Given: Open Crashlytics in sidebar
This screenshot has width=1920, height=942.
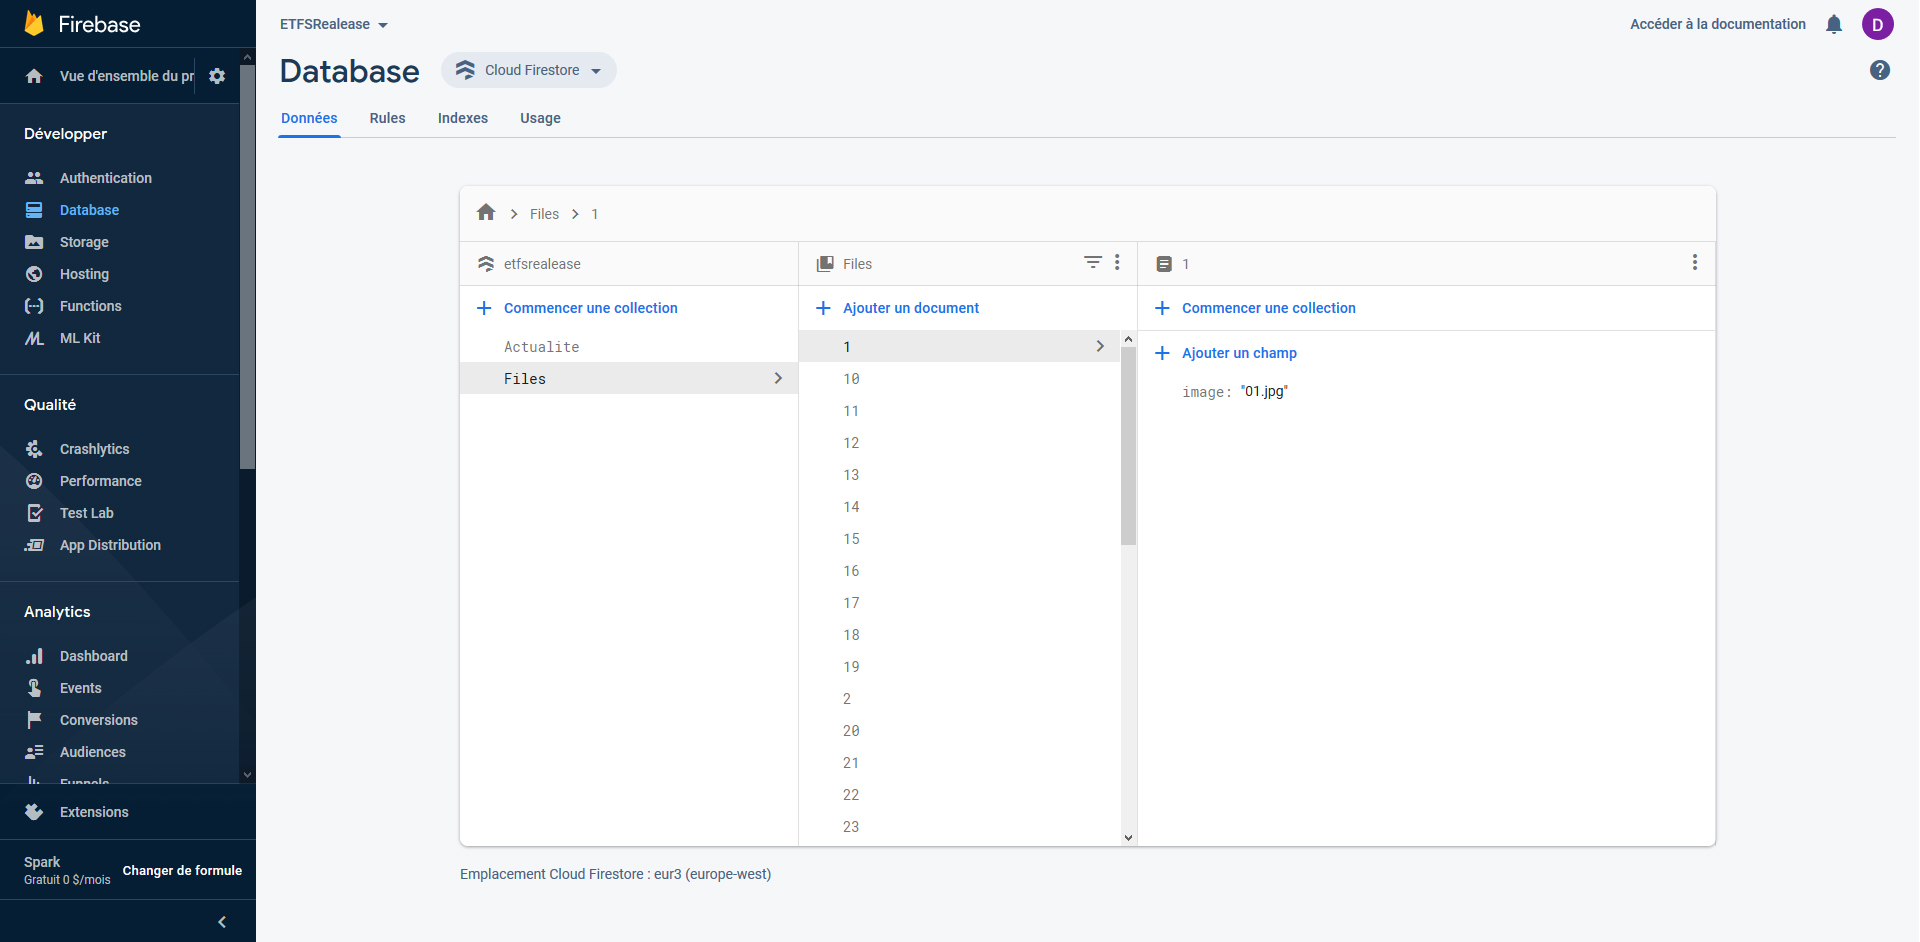Looking at the screenshot, I should 94,449.
